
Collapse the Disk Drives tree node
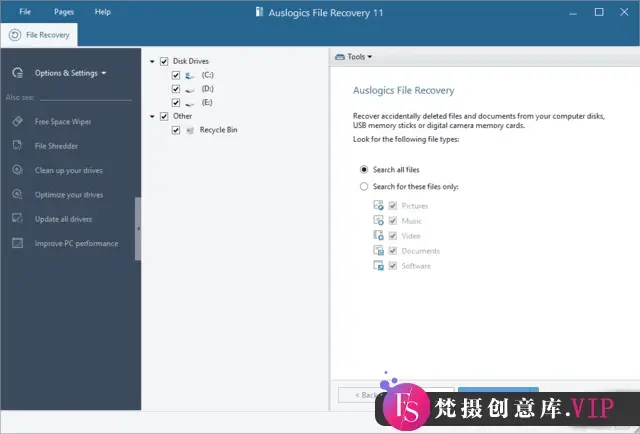point(152,62)
